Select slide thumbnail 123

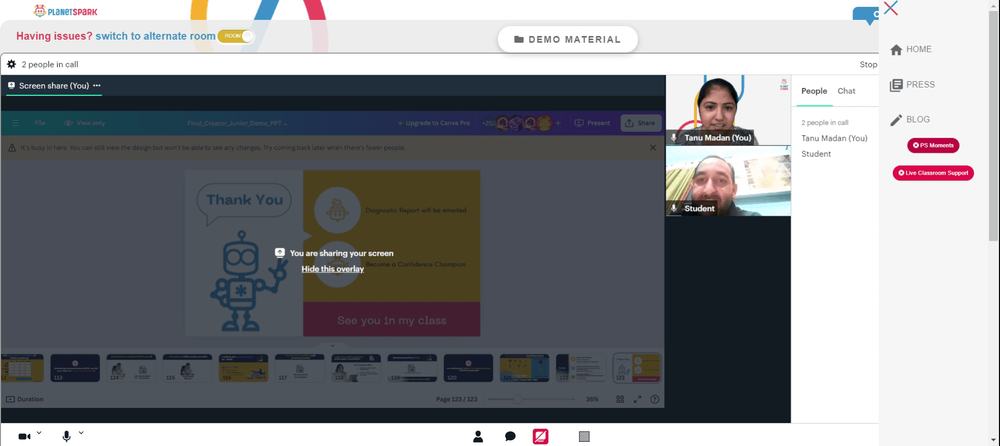click(636, 368)
